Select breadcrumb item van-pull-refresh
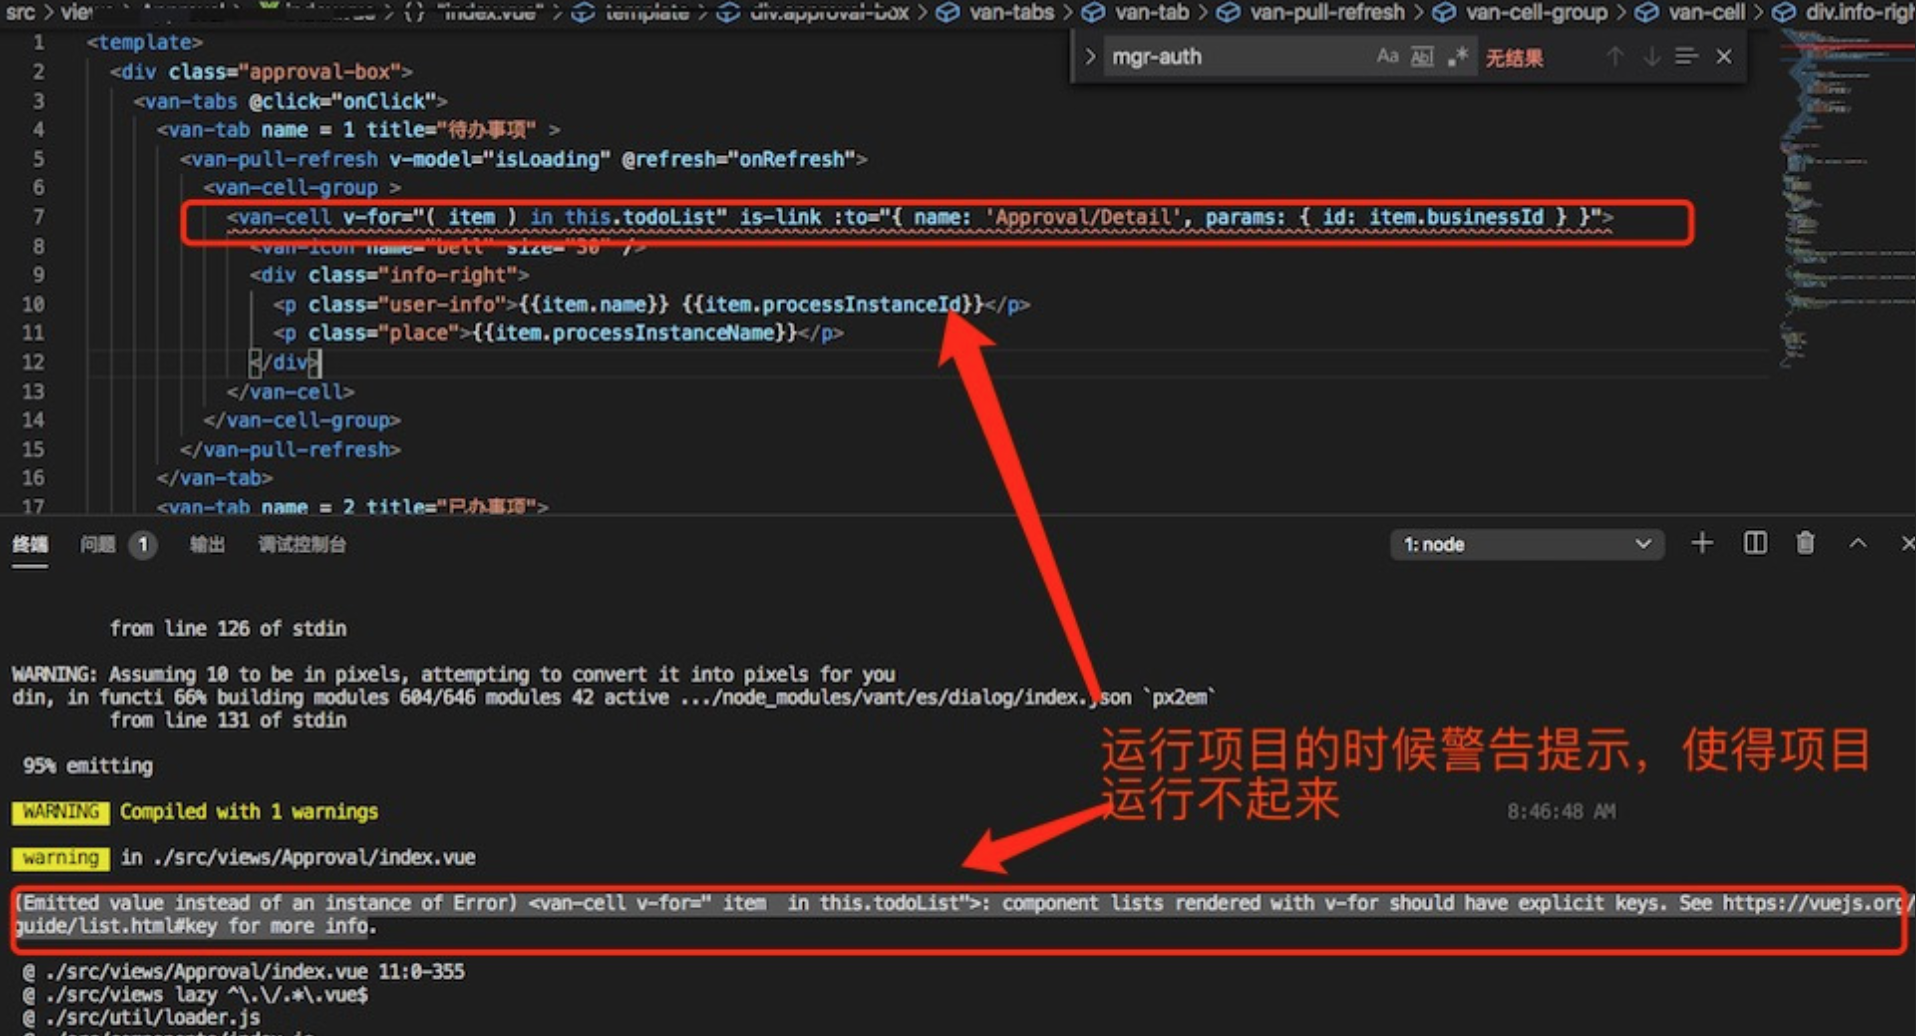The height and width of the screenshot is (1036, 1916). (x=1327, y=12)
